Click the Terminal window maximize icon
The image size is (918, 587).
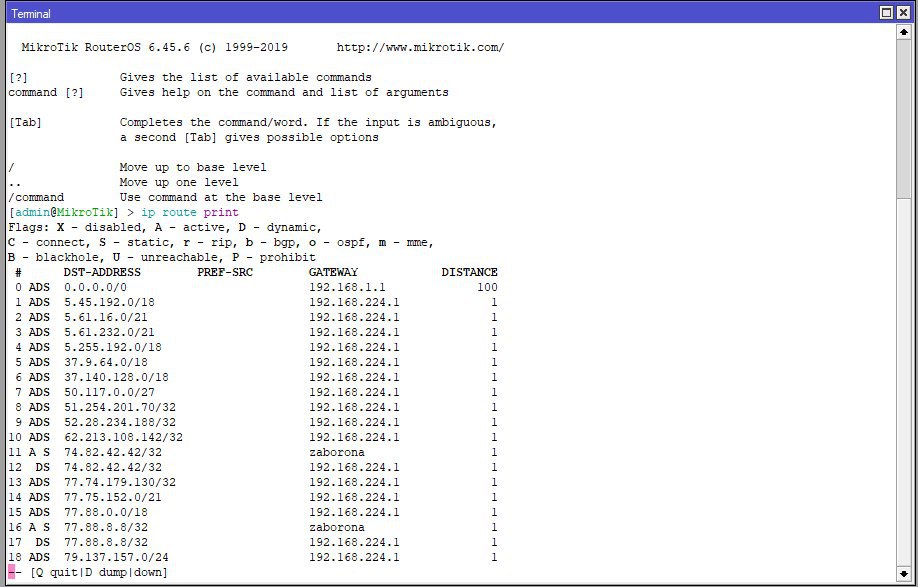point(886,13)
